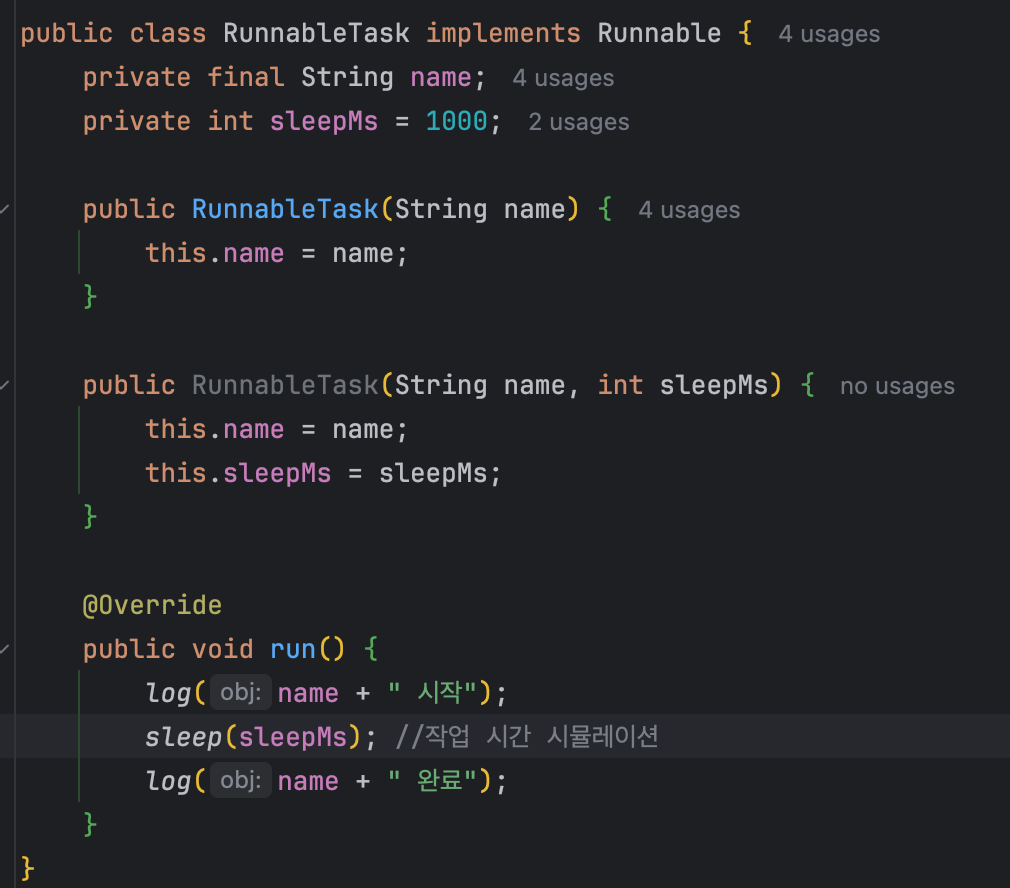Click the final closing brace of the class
The image size is (1010, 888).
tap(27, 869)
